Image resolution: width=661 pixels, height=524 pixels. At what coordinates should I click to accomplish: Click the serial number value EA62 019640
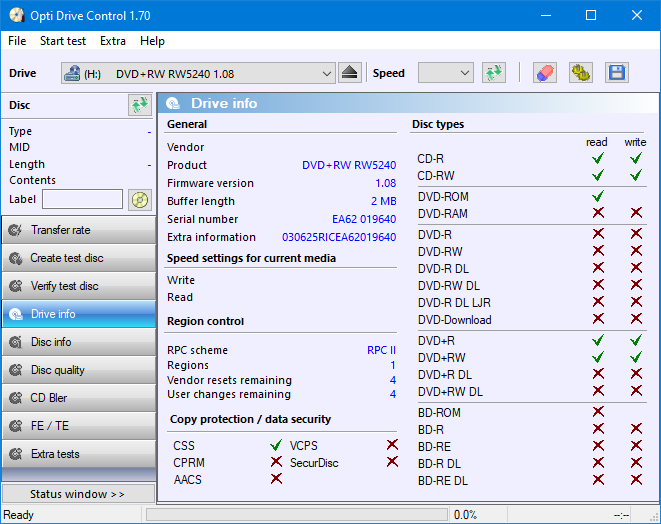pos(364,219)
